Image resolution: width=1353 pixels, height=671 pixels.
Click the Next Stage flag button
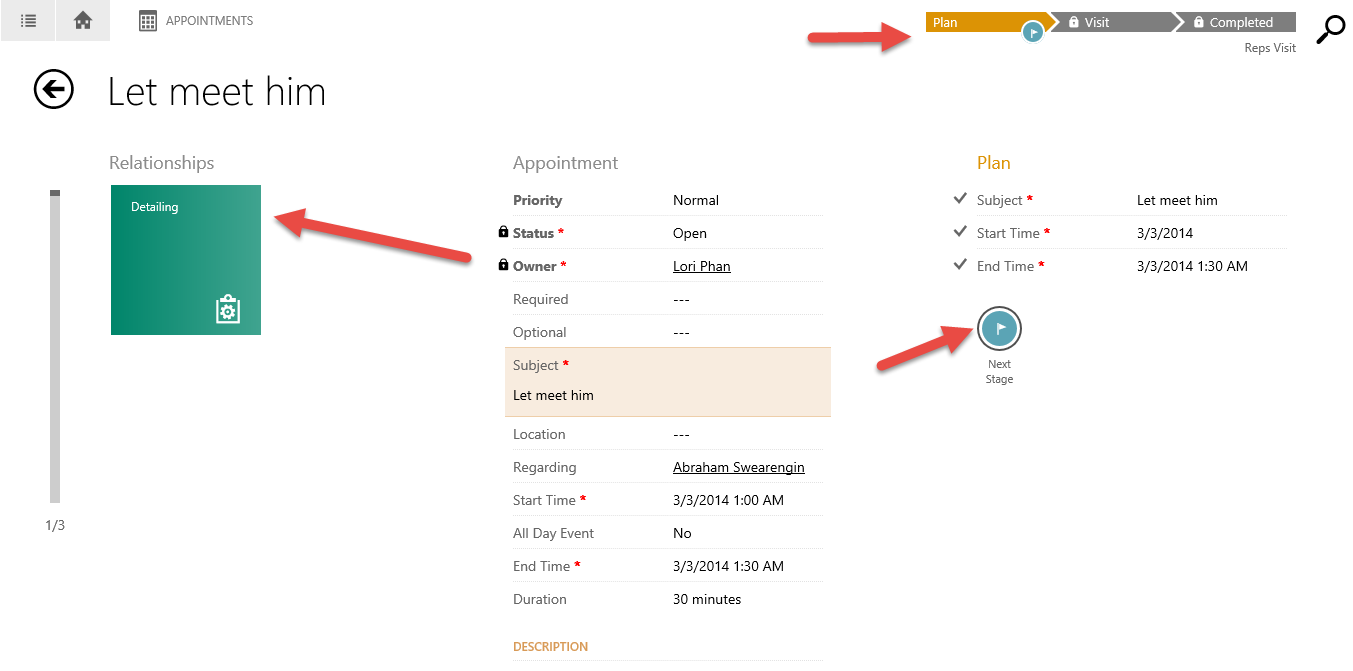pyautogui.click(x=999, y=328)
